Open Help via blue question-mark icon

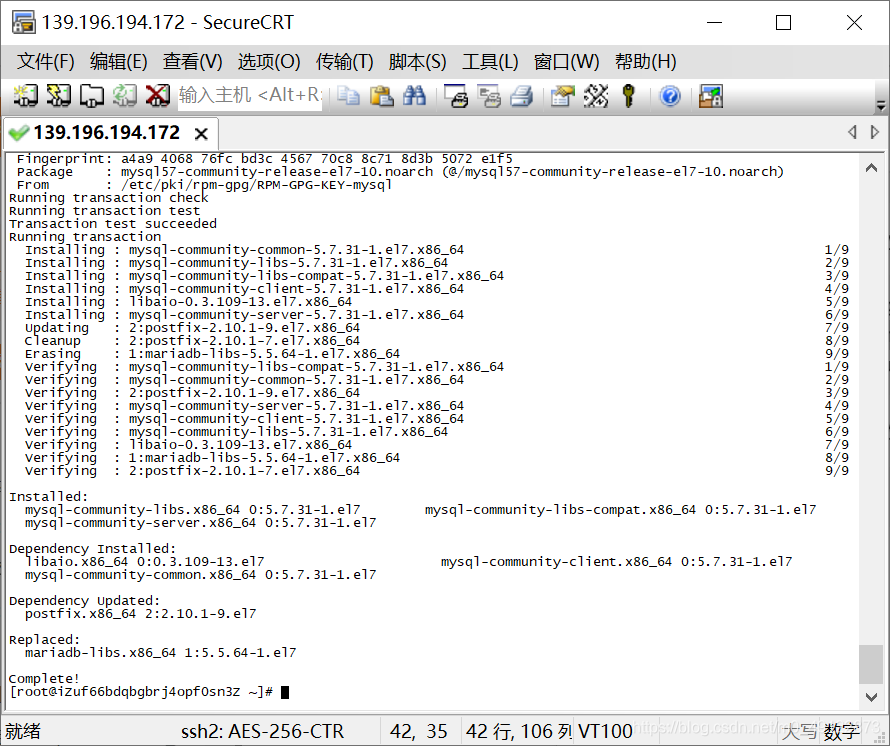pyautogui.click(x=670, y=95)
